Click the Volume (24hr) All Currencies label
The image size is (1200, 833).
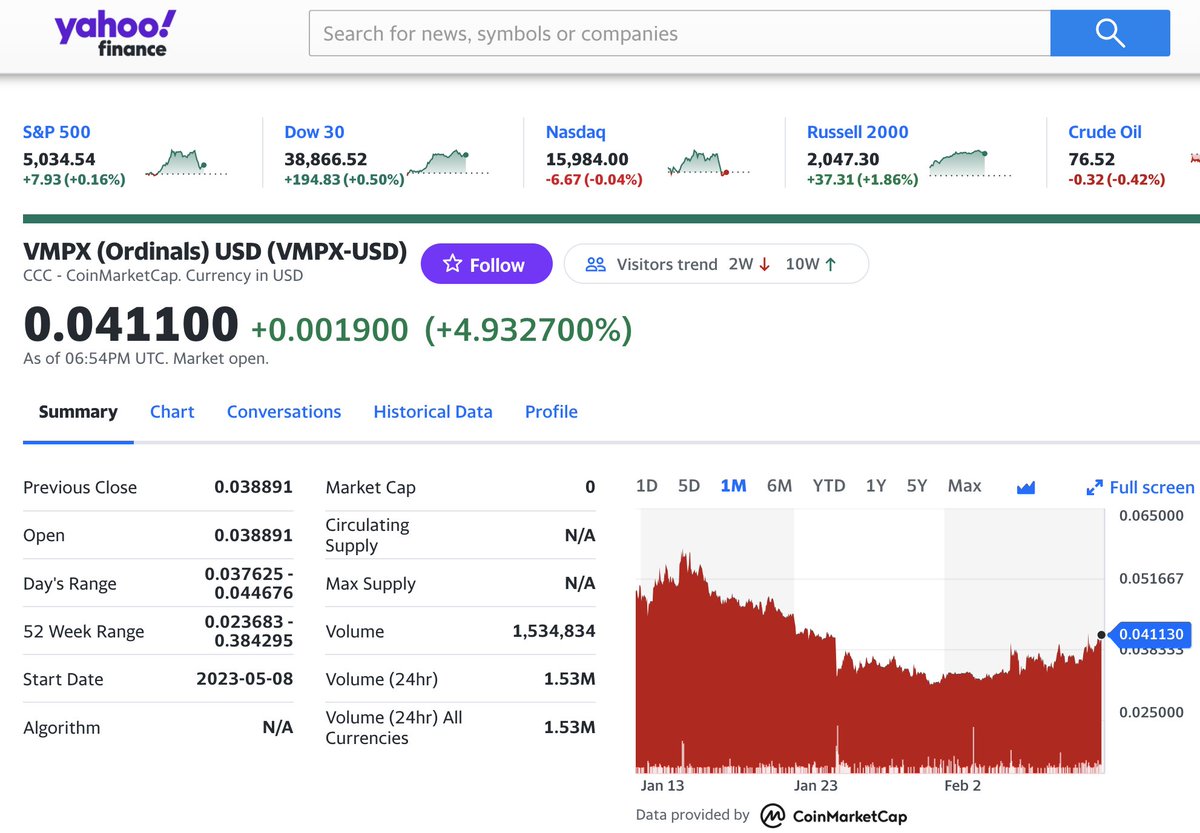tap(395, 728)
